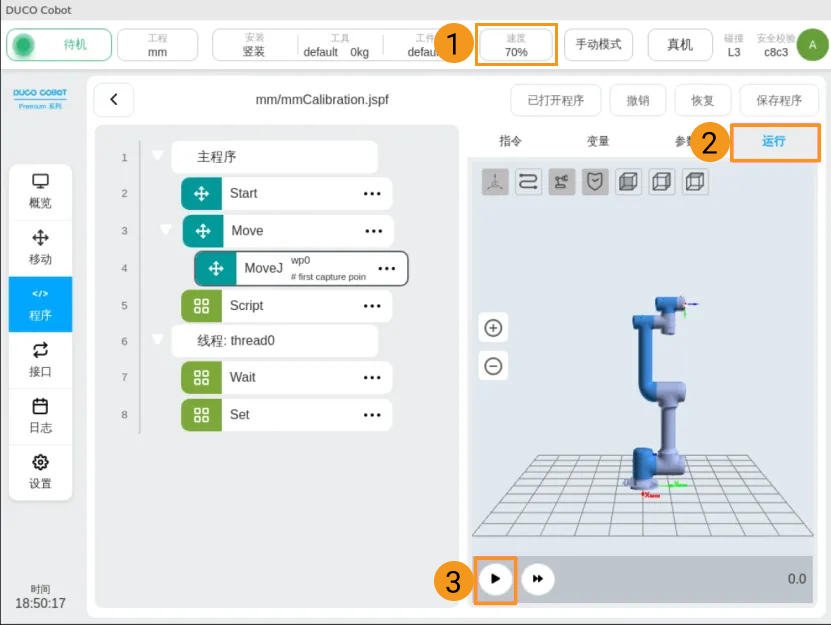This screenshot has width=831, height=625.
Task: Zoom out the 3D robot view
Action: pos(493,366)
